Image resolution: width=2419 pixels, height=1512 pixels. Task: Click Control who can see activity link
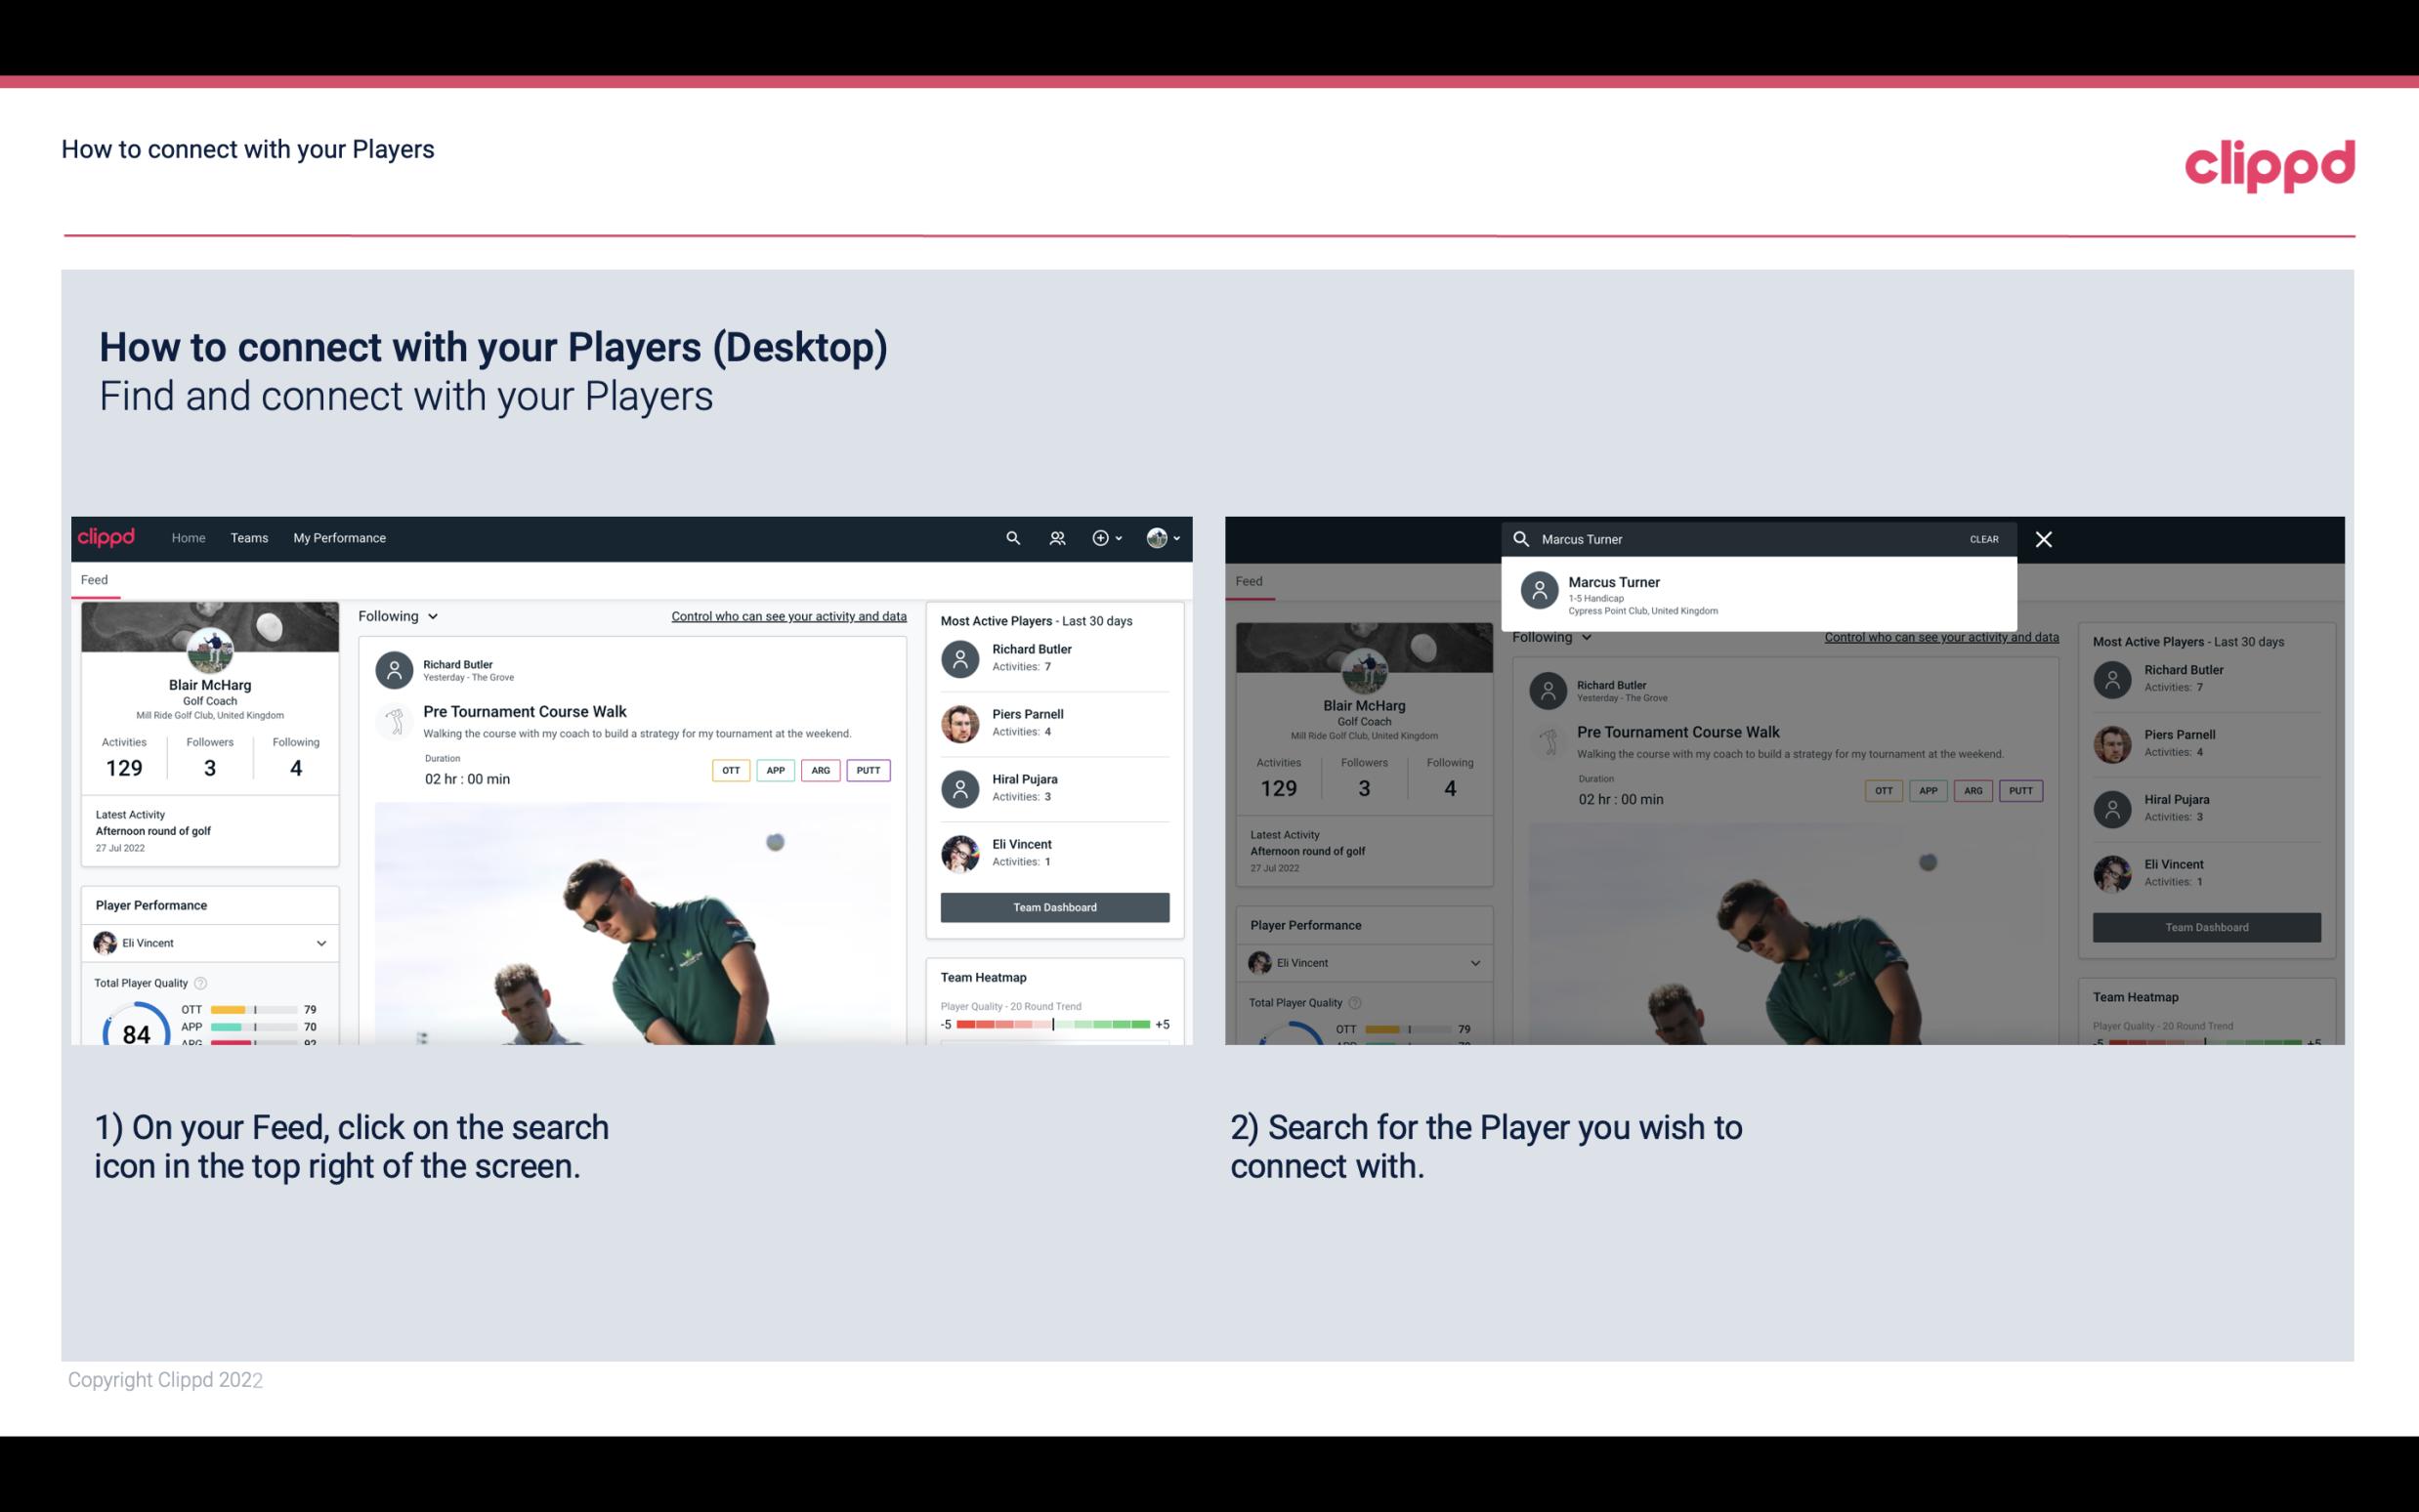785,615
